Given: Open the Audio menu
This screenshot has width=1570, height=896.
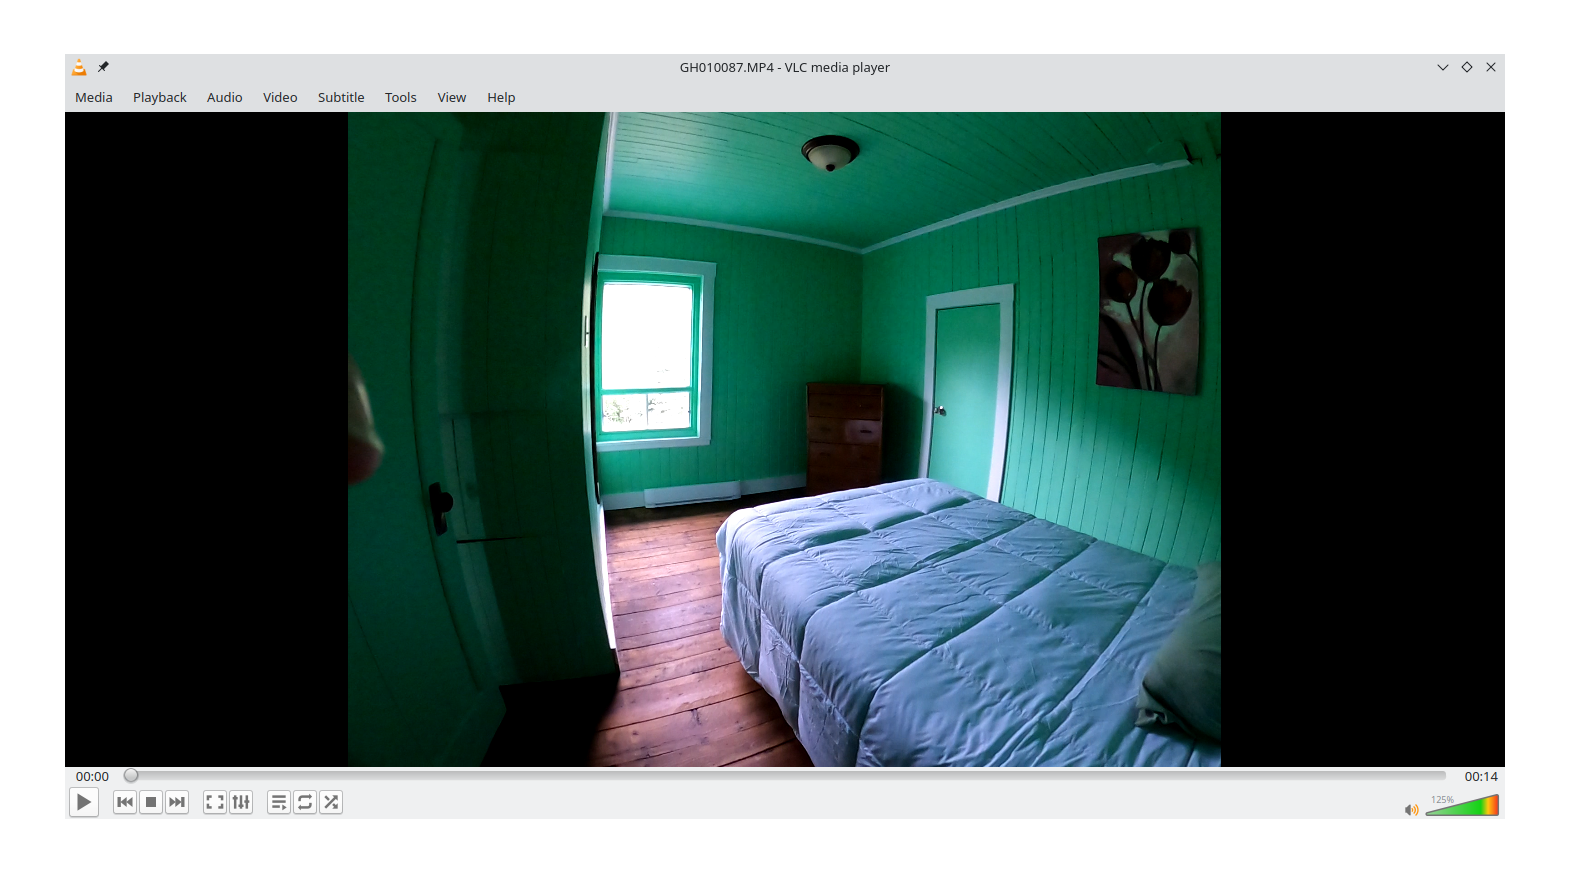Looking at the screenshot, I should tap(225, 97).
